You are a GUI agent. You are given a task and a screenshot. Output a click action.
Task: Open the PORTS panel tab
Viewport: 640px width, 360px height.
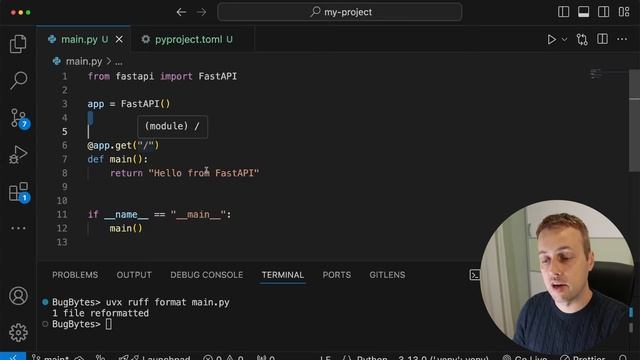(337, 275)
